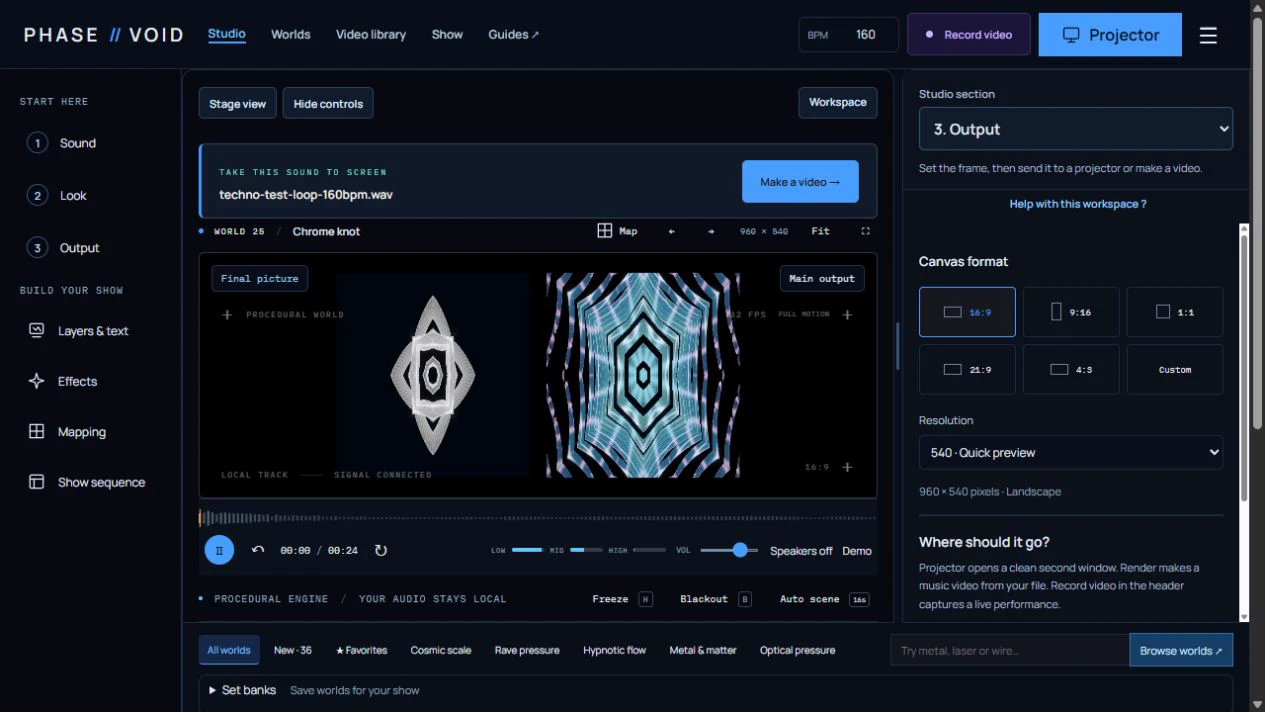Screen dimensions: 1265x712
Task: Choose the 16:9 canvas format
Action: 967,312
